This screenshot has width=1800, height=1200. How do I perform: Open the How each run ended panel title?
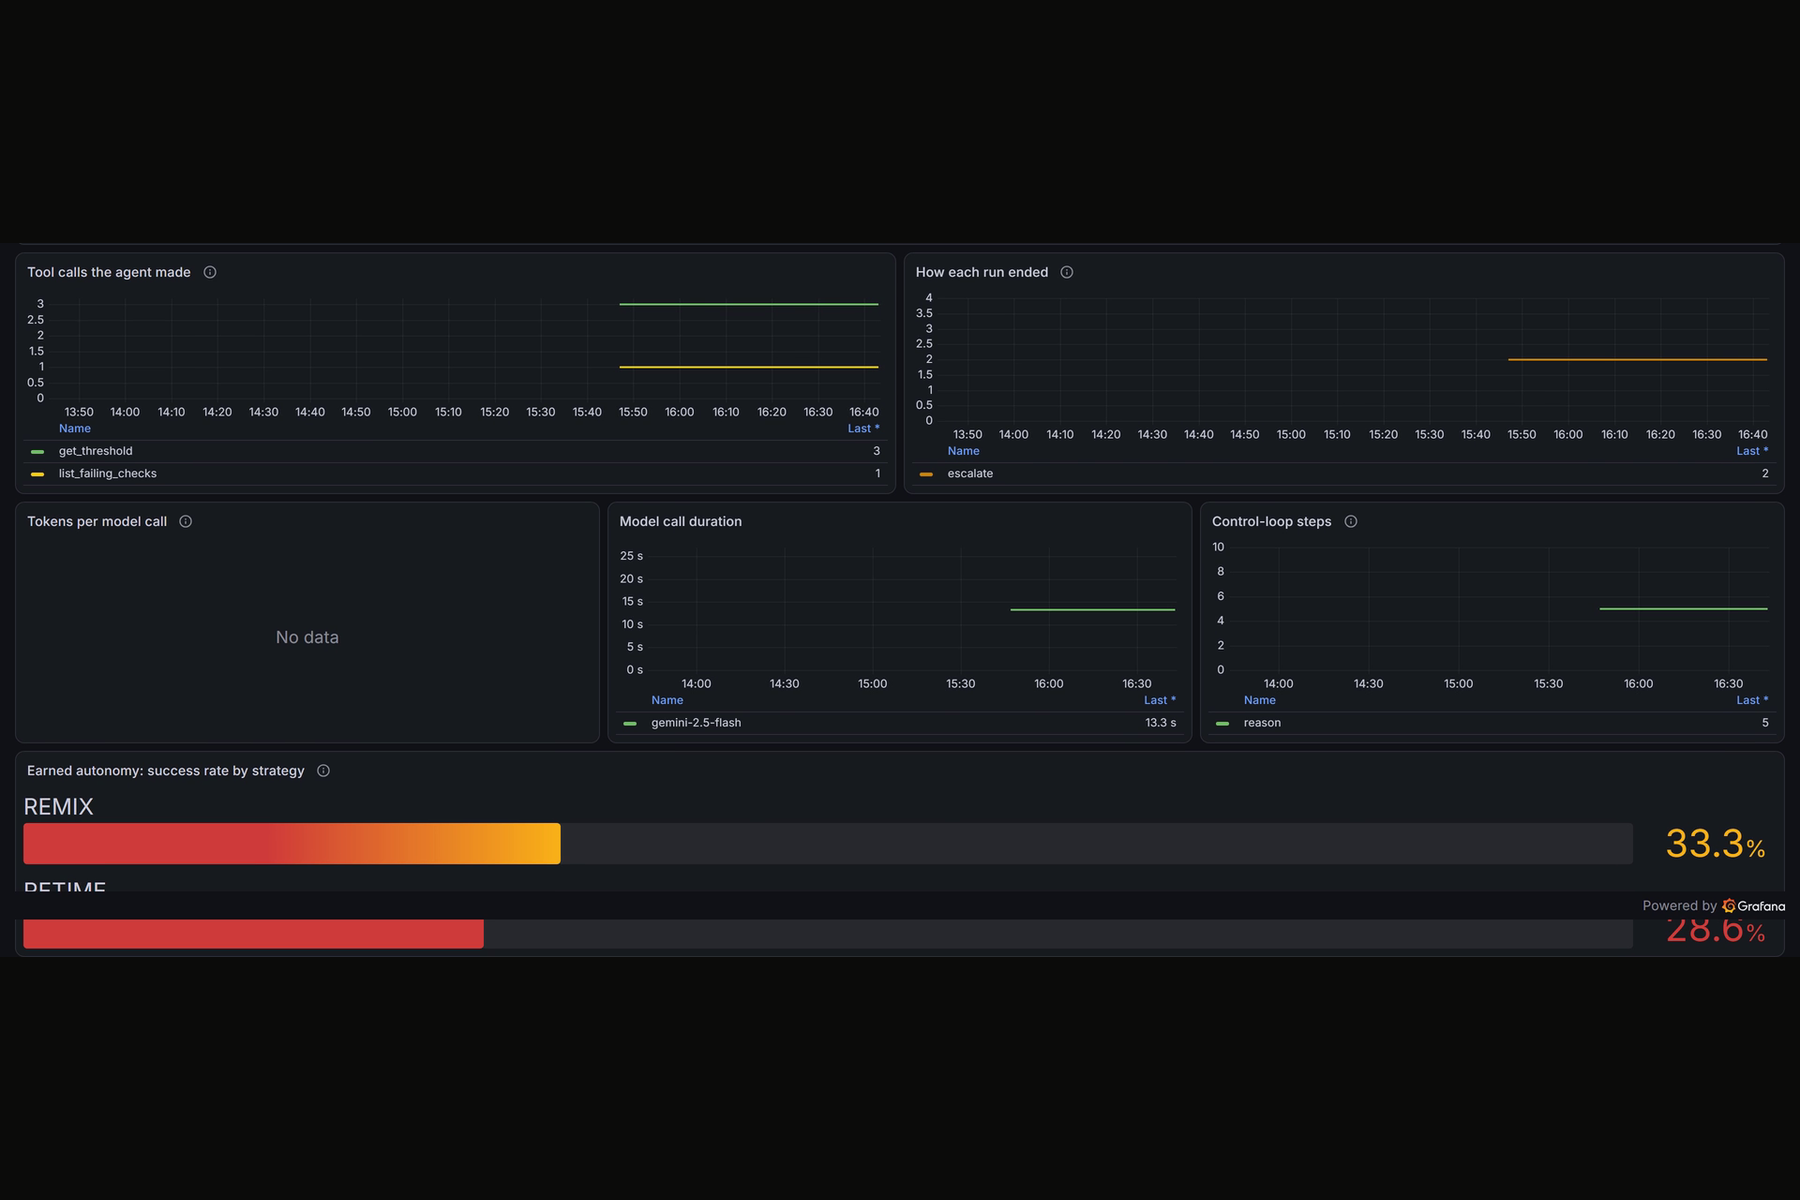tap(982, 272)
